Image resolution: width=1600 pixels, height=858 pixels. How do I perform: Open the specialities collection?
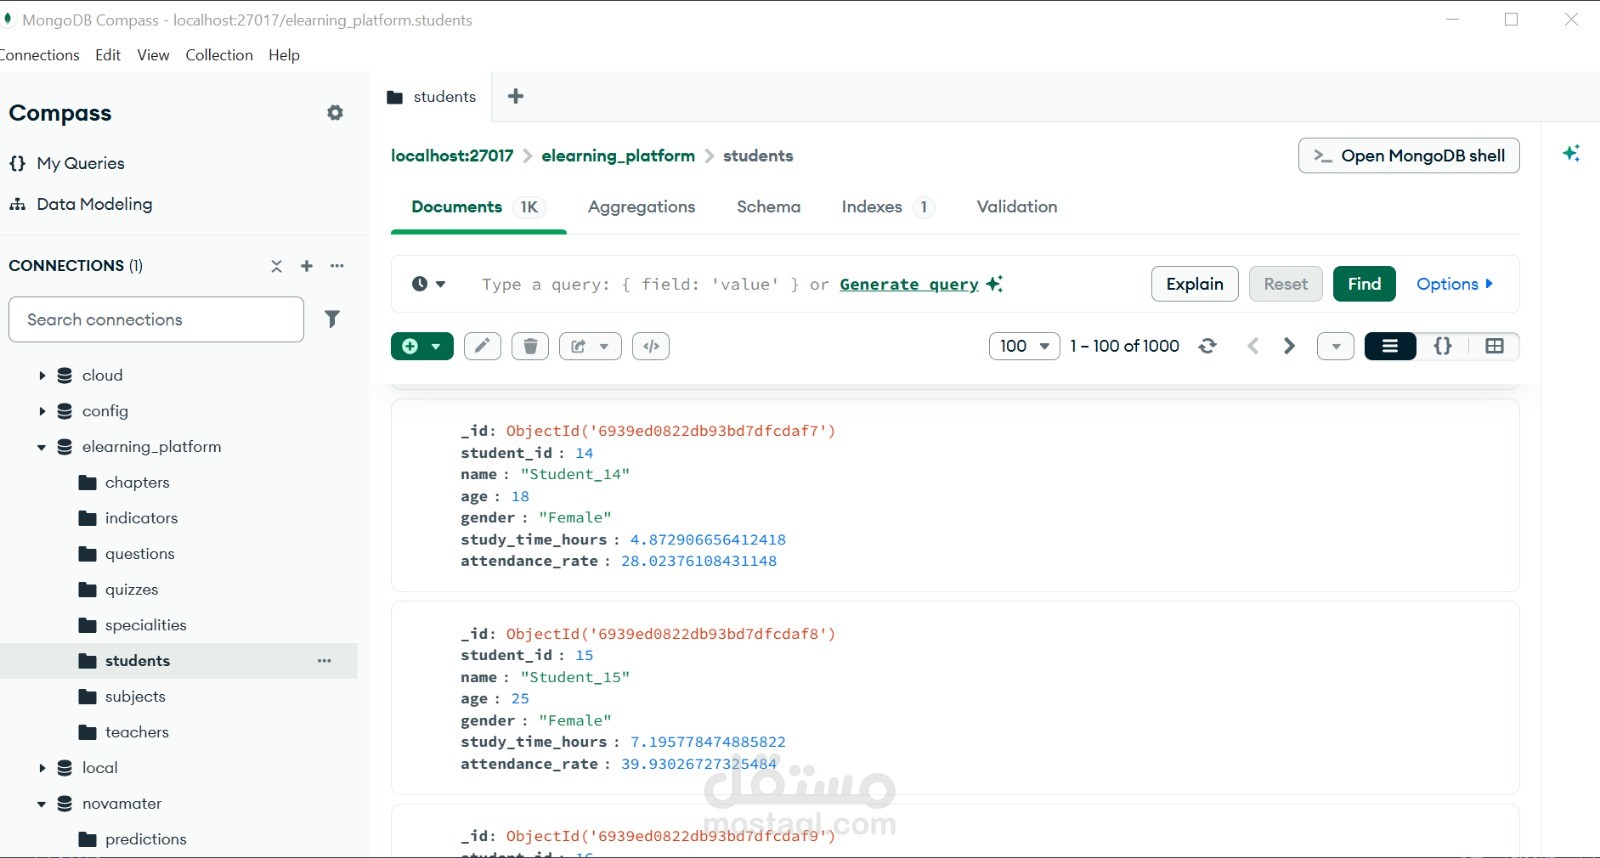145,625
